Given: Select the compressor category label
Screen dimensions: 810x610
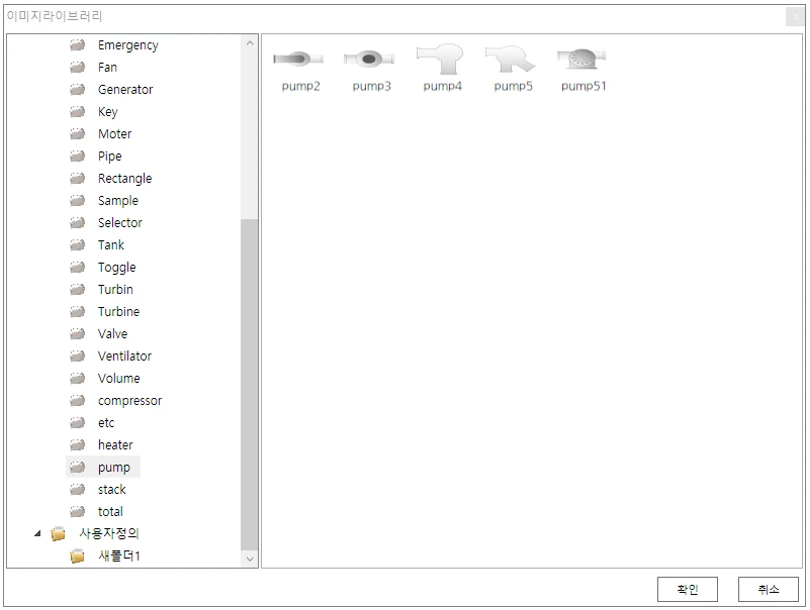Looking at the screenshot, I should [x=130, y=401].
